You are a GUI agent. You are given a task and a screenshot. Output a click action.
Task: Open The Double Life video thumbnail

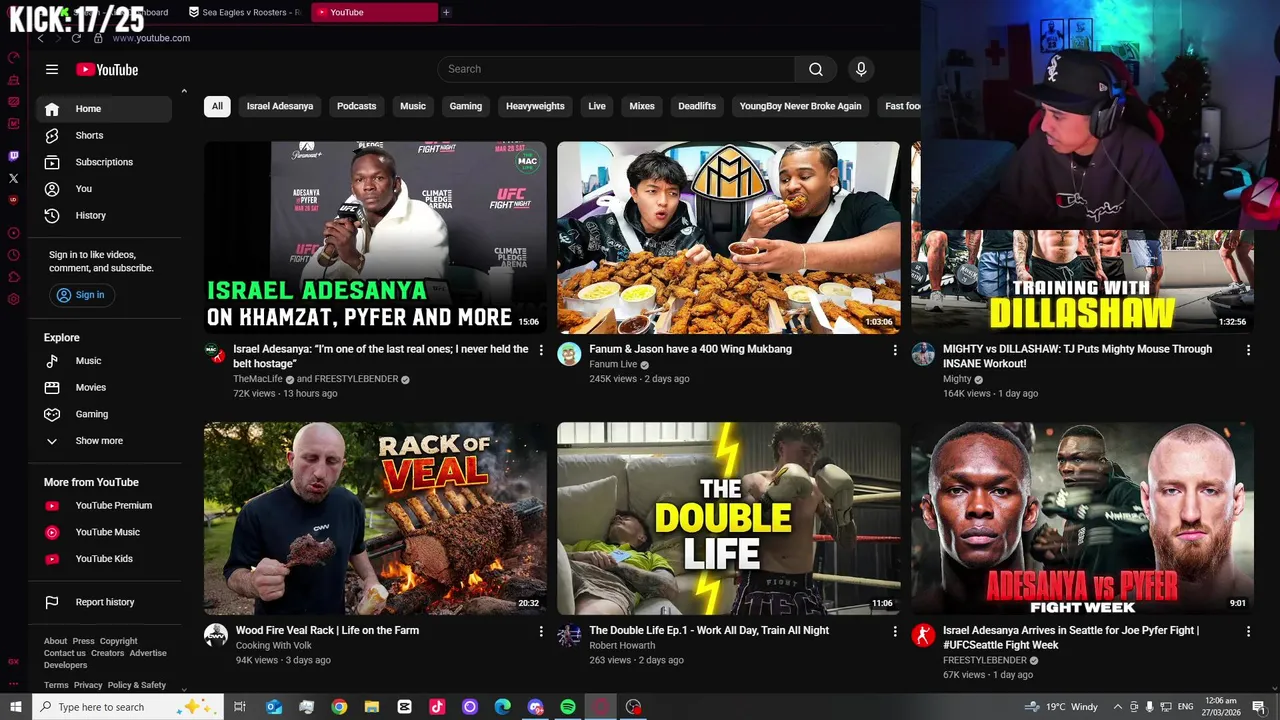click(x=728, y=518)
